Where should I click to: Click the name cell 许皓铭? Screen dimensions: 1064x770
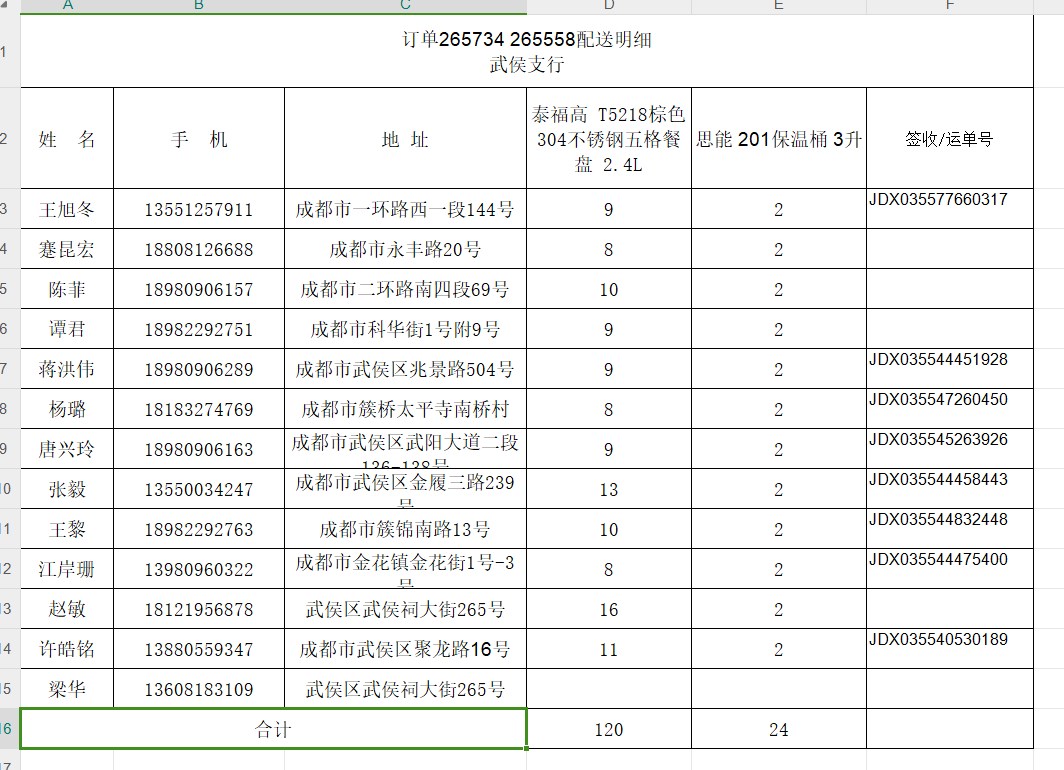point(67,649)
